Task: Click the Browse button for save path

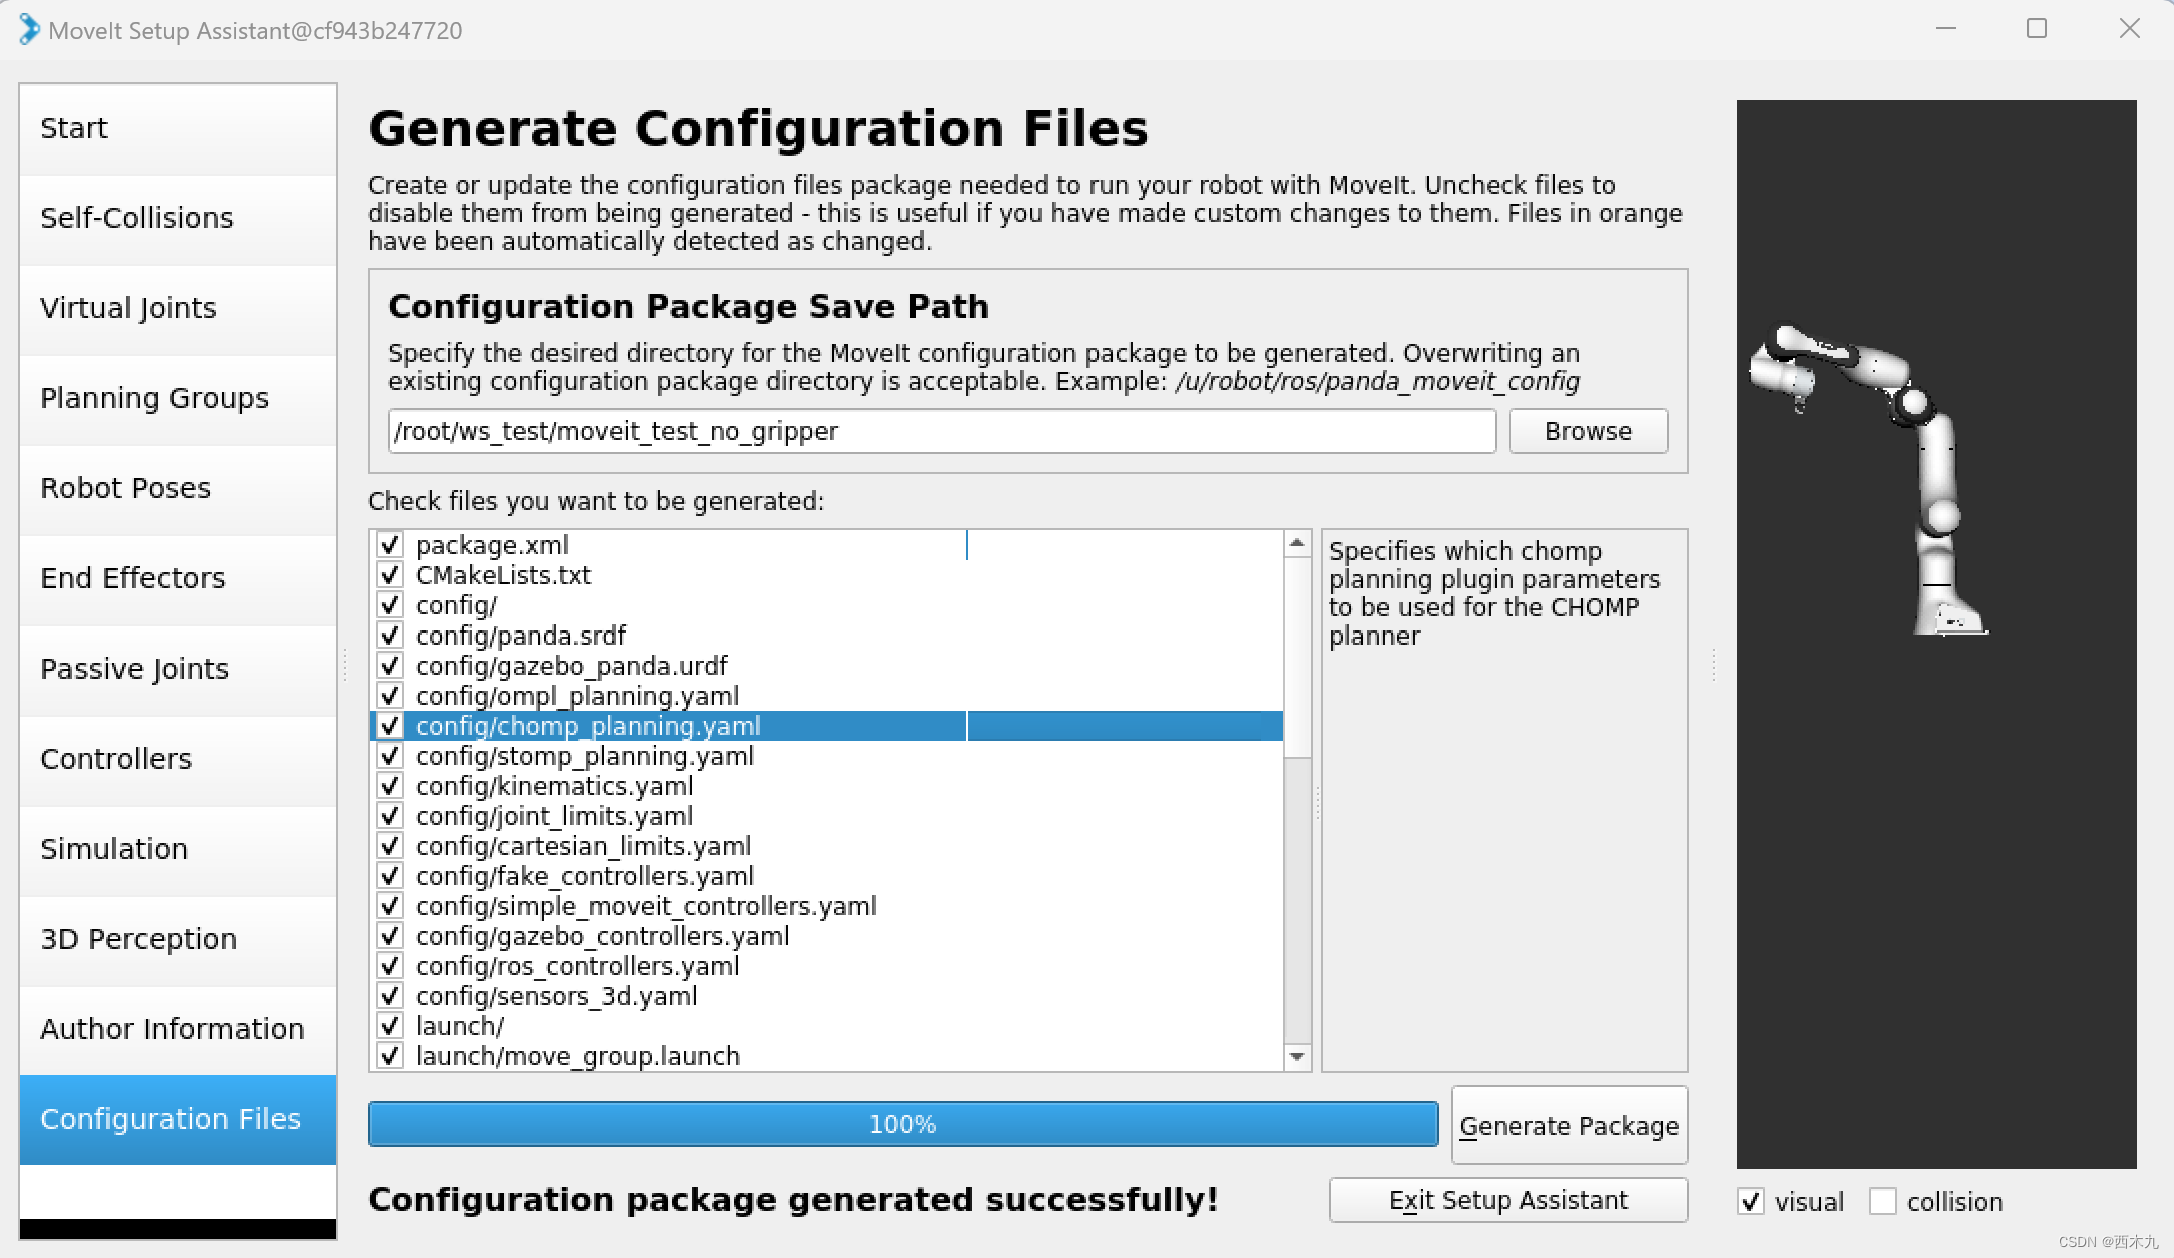Action: point(1586,431)
